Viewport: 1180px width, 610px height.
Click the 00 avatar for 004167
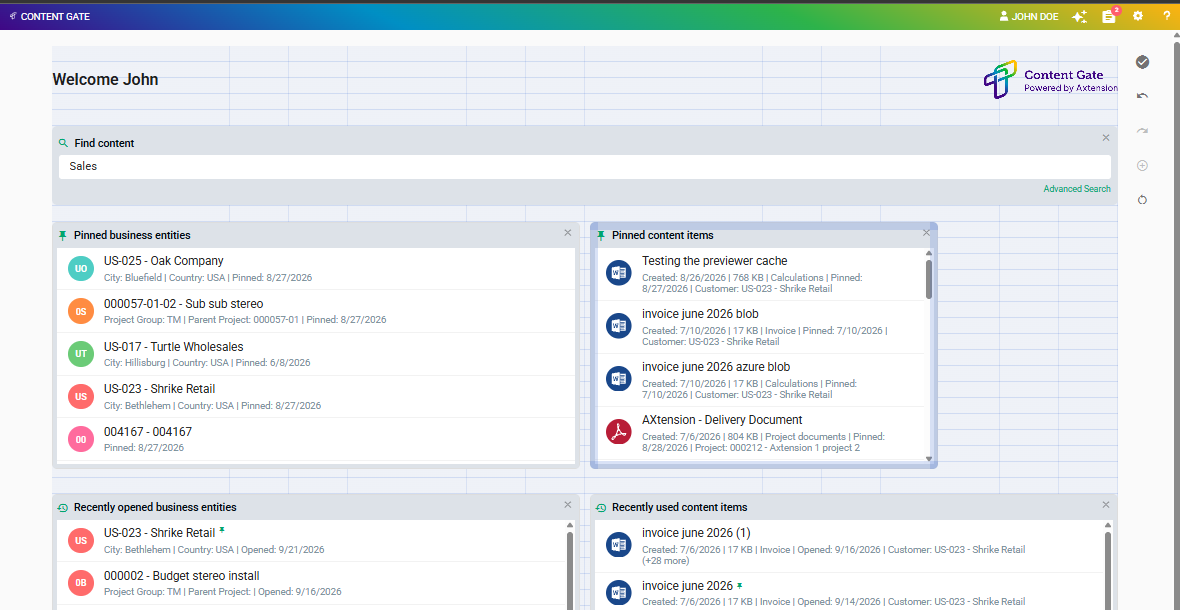[81, 439]
